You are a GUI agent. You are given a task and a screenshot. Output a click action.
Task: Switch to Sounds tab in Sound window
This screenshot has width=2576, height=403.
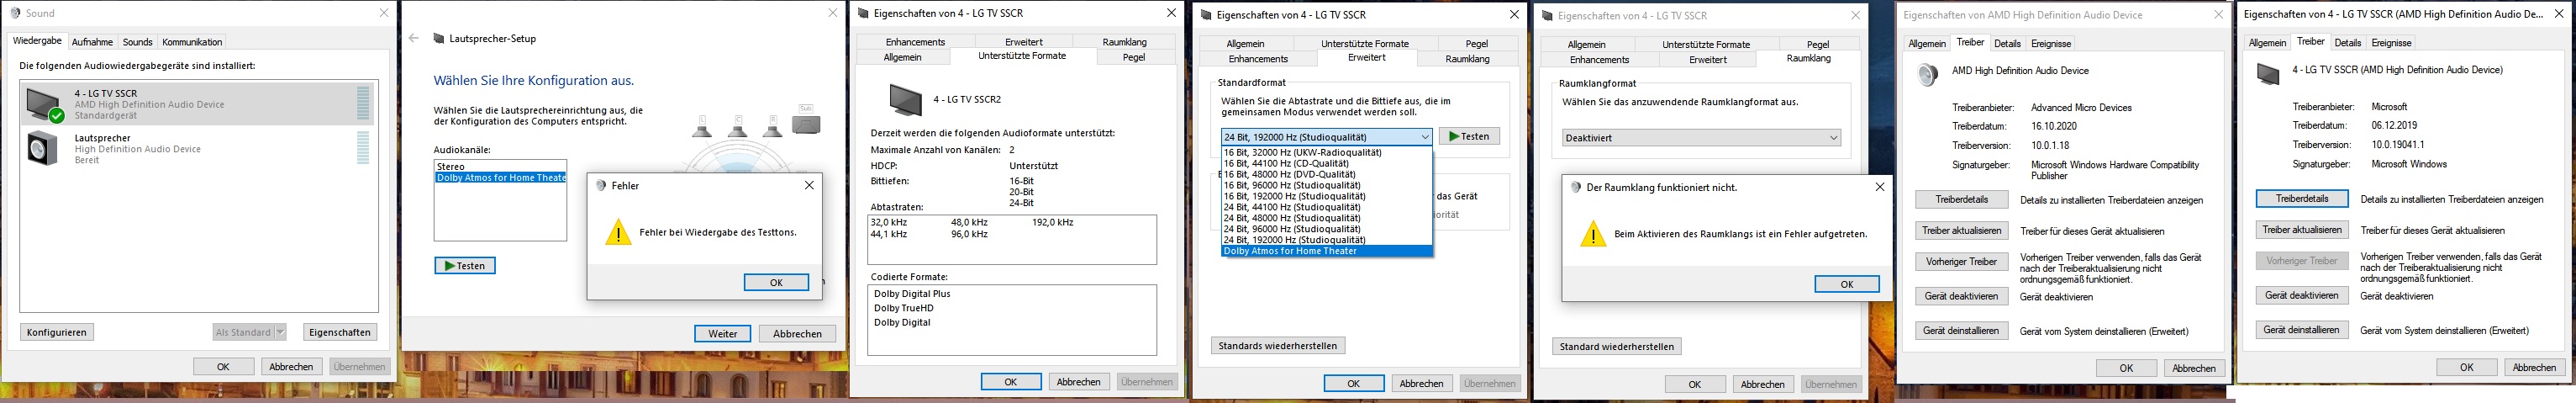point(137,42)
